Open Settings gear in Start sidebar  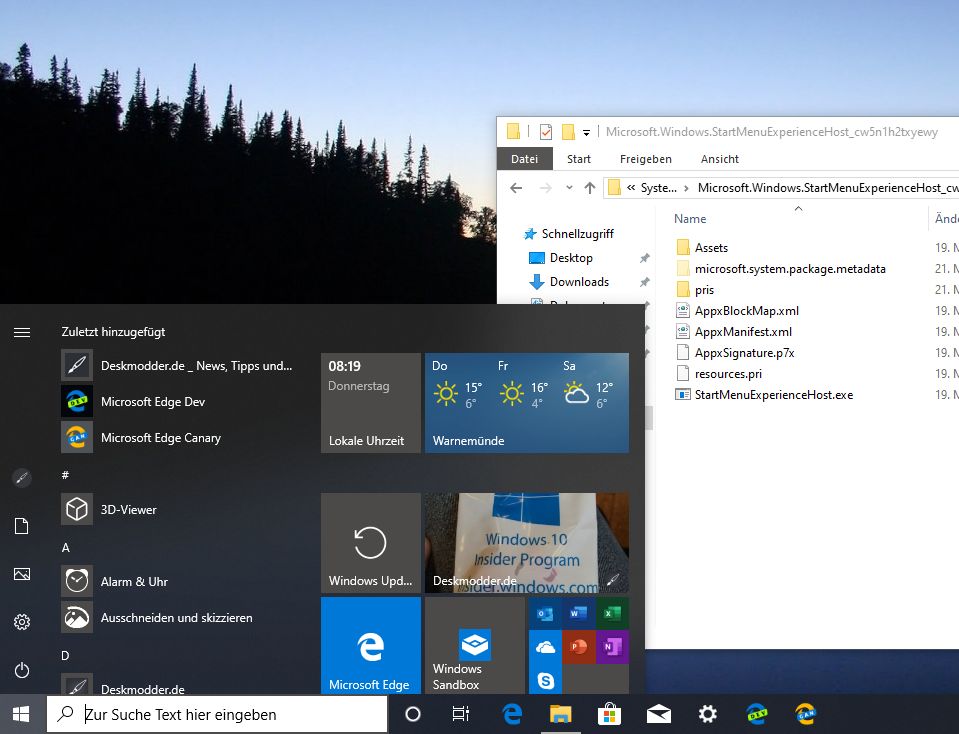[22, 622]
